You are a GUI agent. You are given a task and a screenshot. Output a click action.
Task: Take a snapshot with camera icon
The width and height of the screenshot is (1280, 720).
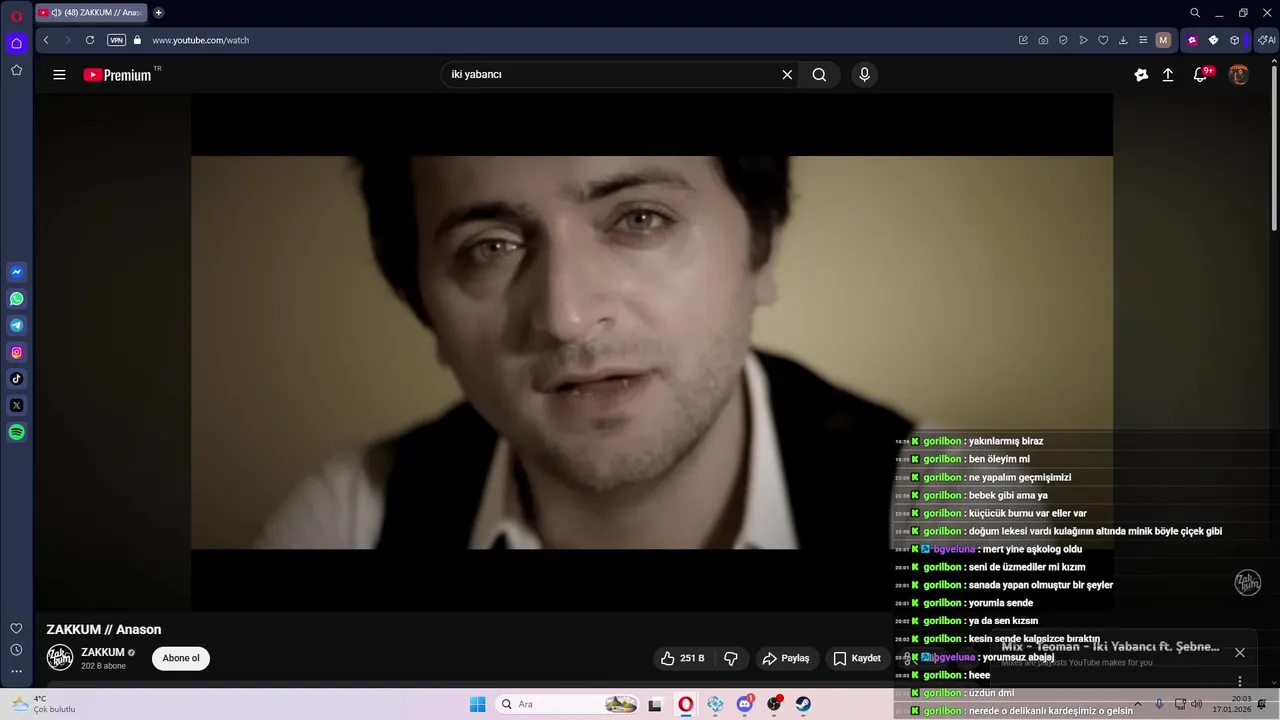(x=1043, y=40)
